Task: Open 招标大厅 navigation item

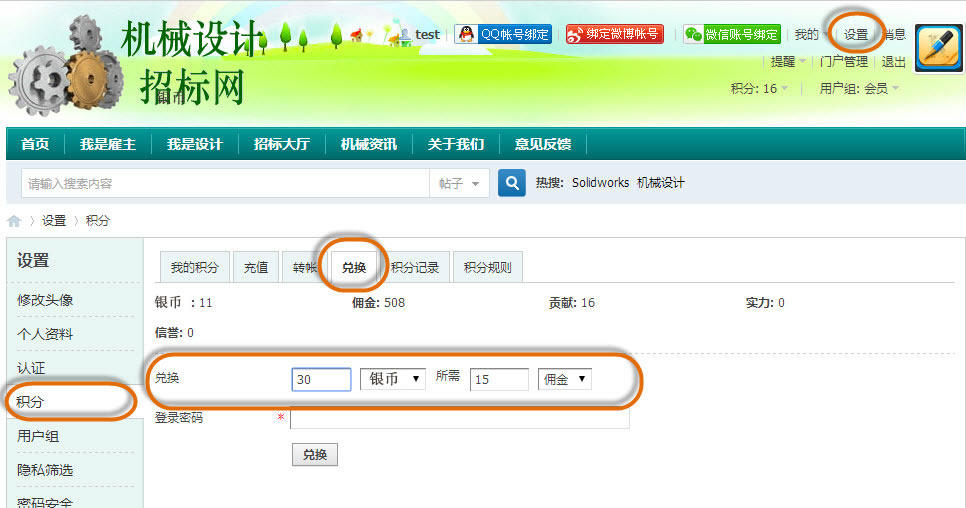Action: pyautogui.click(x=282, y=144)
